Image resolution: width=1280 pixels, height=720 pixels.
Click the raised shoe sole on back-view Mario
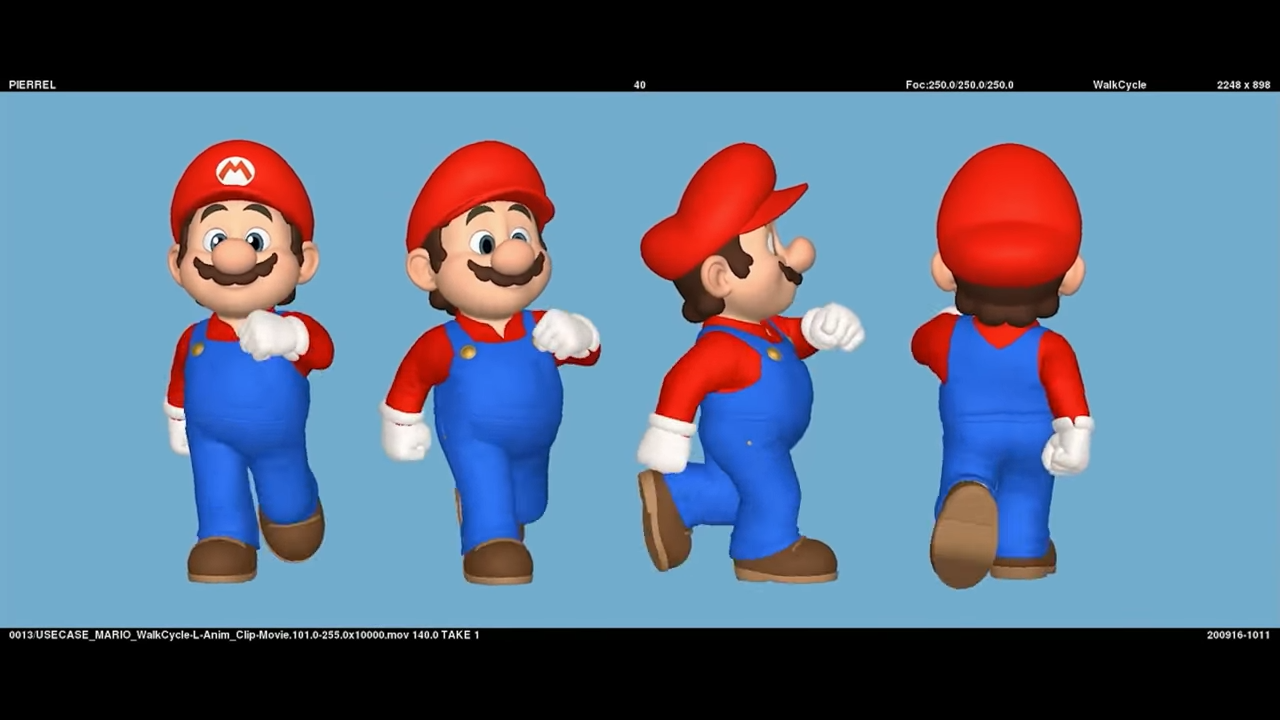coord(964,535)
